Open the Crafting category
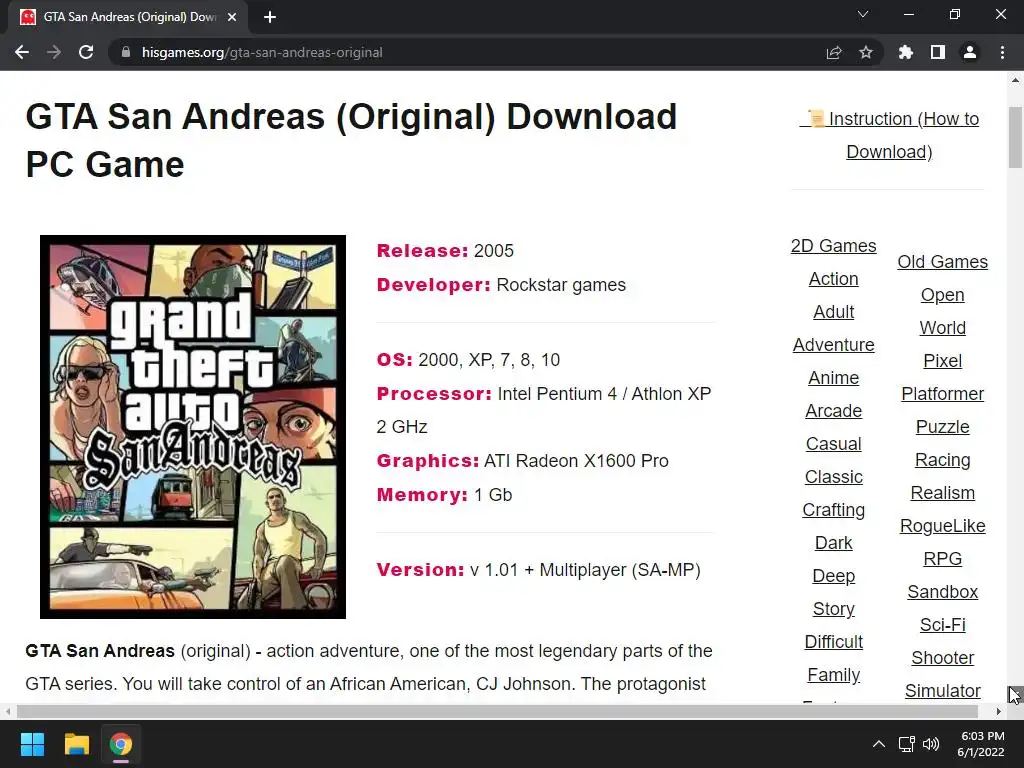1024x768 pixels. click(833, 509)
